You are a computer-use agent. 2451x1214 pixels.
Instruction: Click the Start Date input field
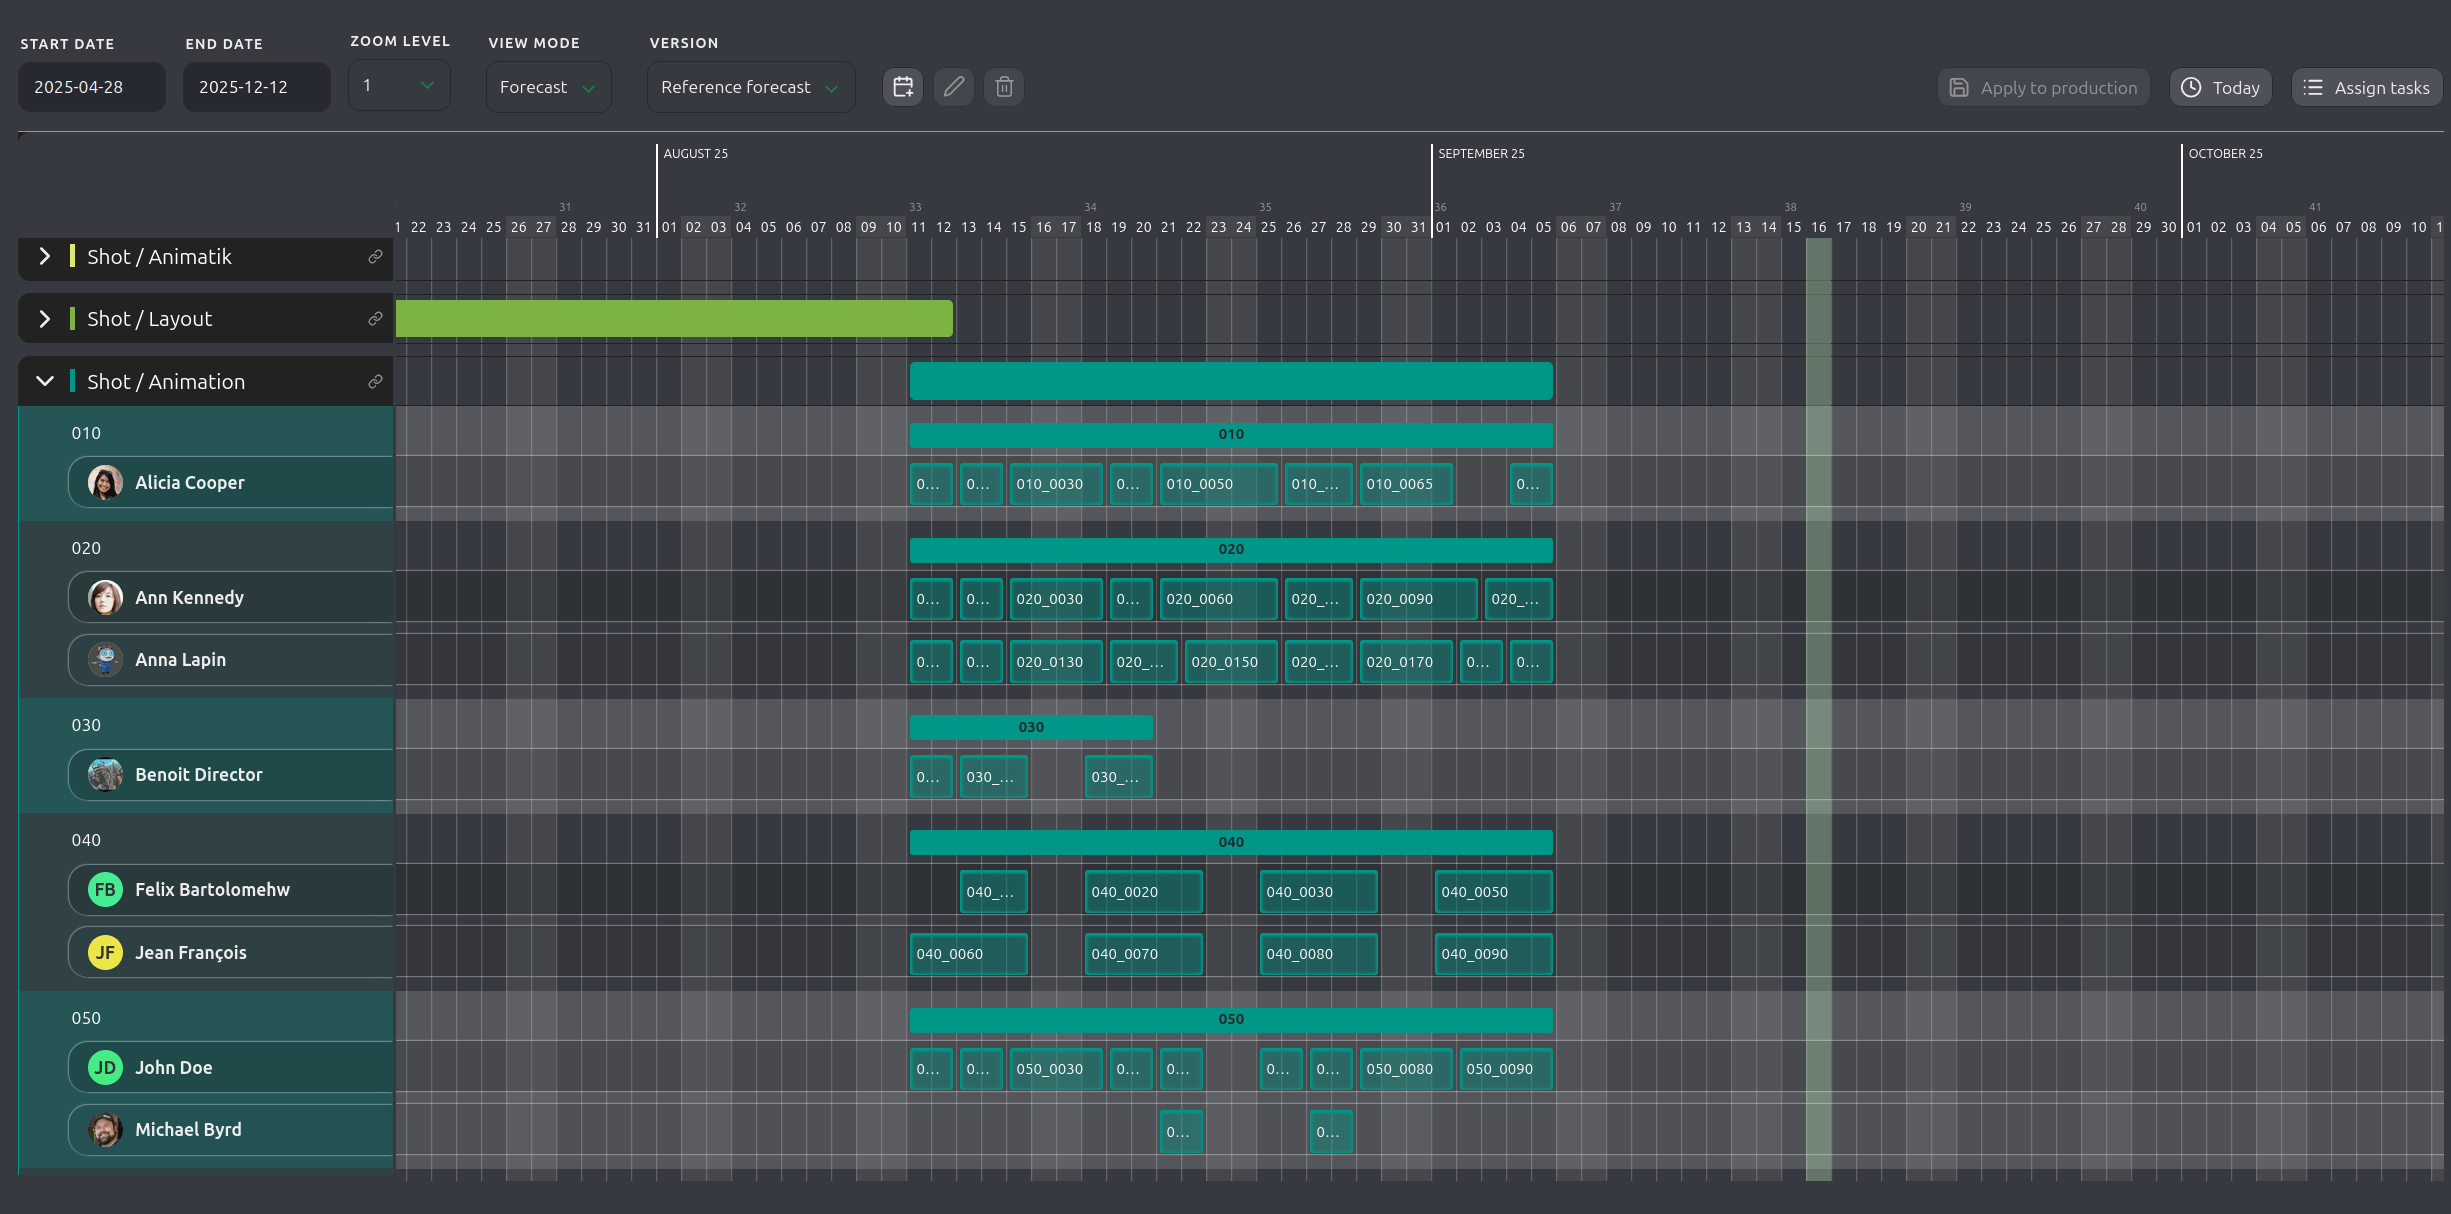click(91, 87)
